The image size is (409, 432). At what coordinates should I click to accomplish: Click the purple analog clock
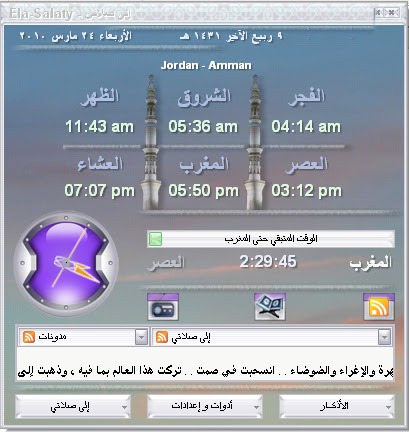tap(66, 263)
